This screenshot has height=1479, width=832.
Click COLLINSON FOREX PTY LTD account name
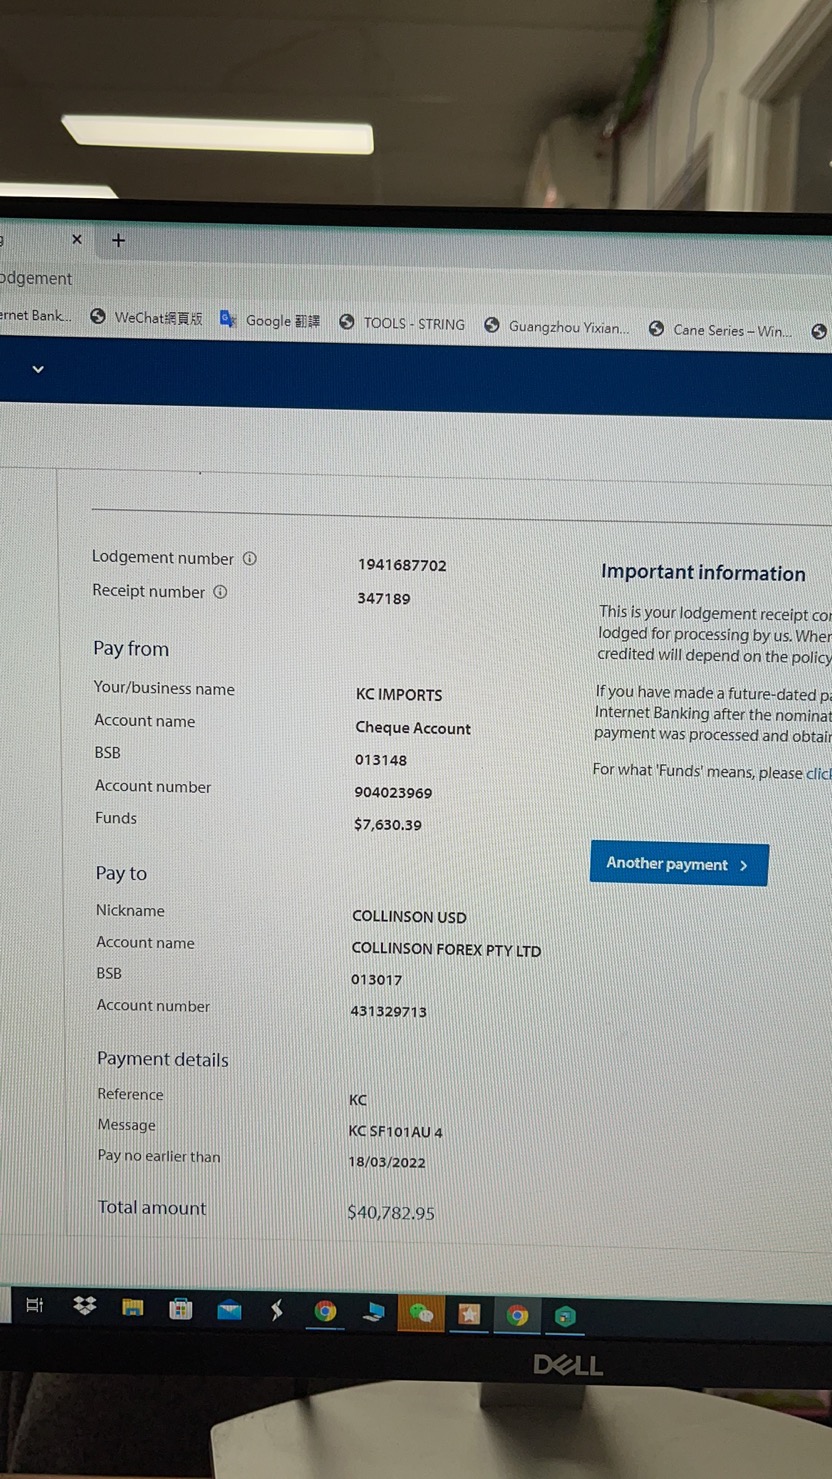pyautogui.click(x=447, y=950)
